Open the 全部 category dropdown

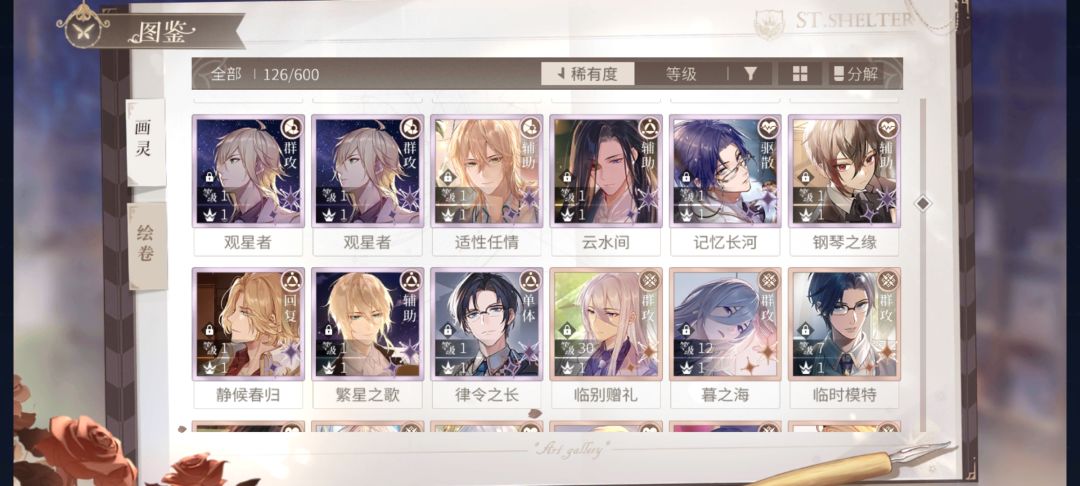tap(226, 74)
